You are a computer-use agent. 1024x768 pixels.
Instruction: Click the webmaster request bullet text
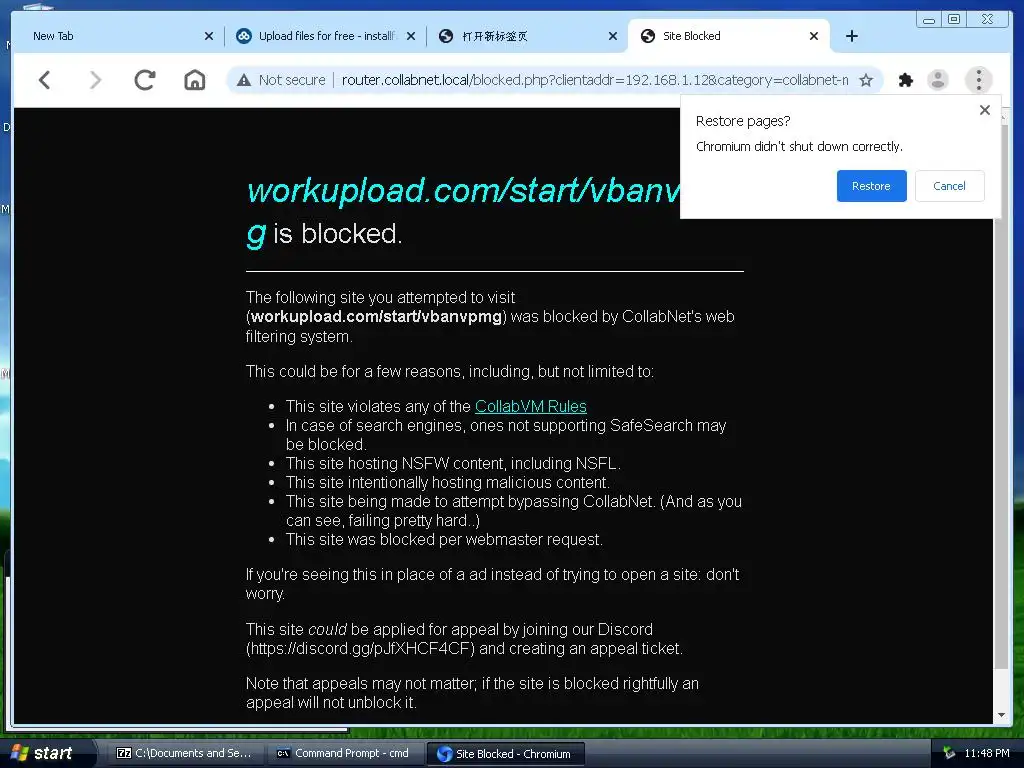coord(444,539)
